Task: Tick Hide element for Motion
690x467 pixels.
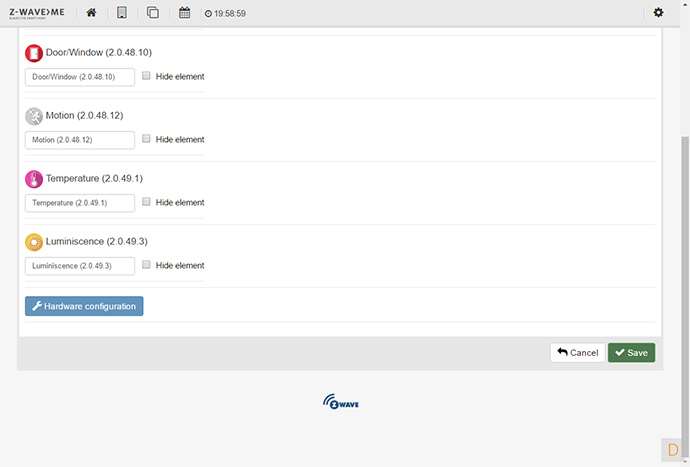Action: [146, 139]
